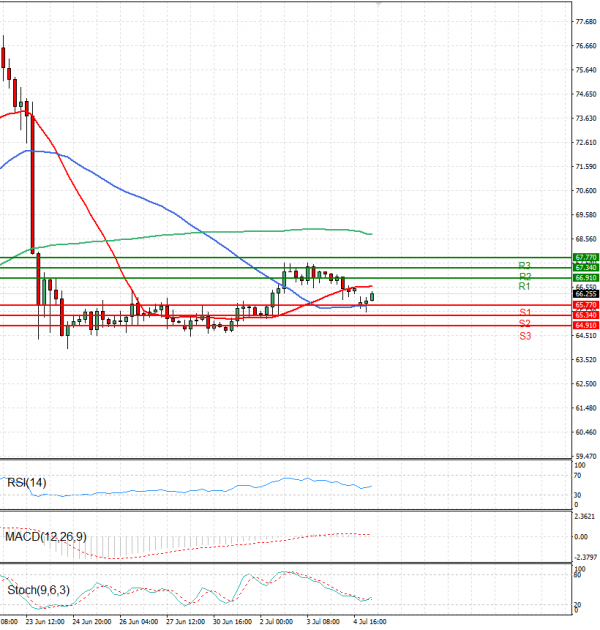
Task: Click the 77.680 price axis value
Action: pos(586,22)
